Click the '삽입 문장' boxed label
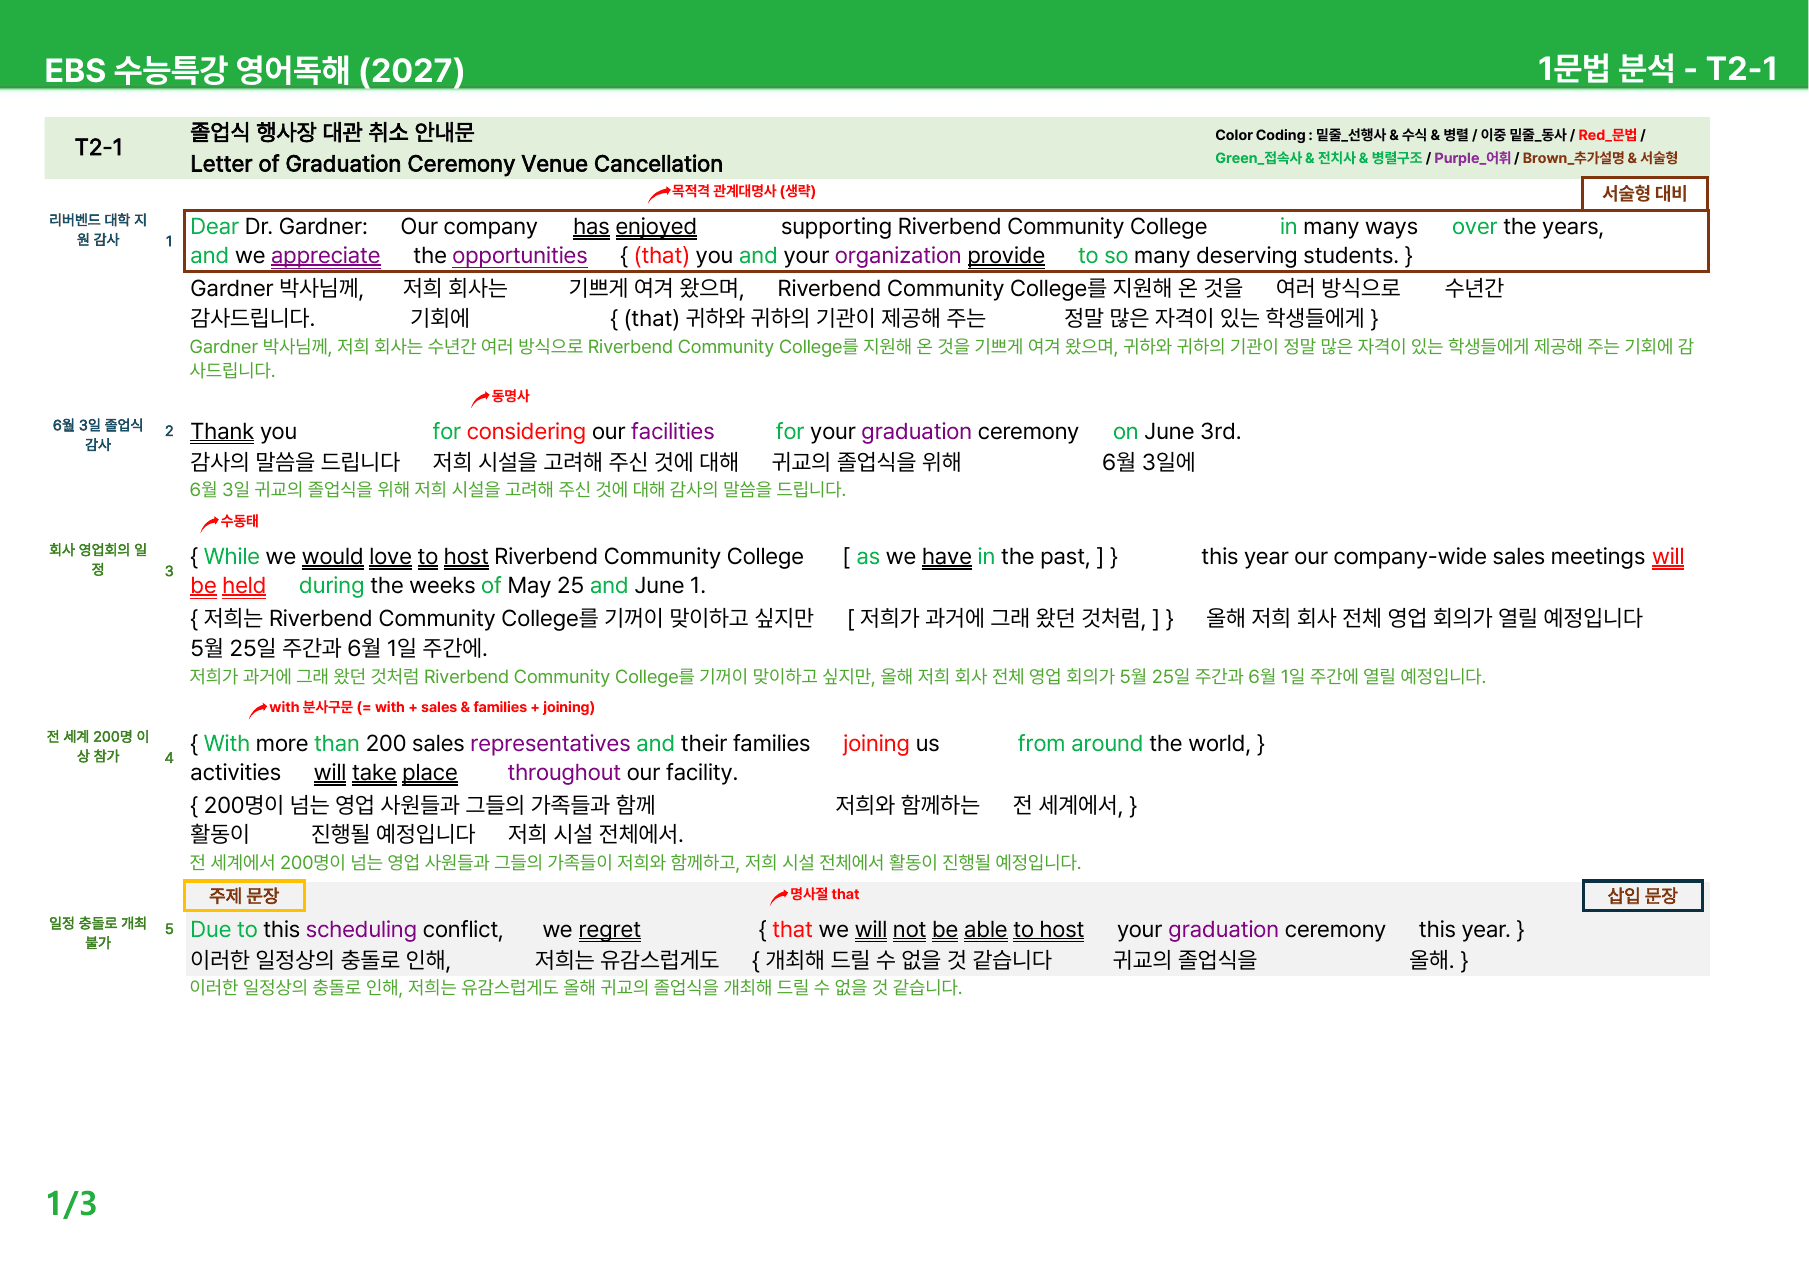This screenshot has height=1279, width=1809. pos(1642,895)
